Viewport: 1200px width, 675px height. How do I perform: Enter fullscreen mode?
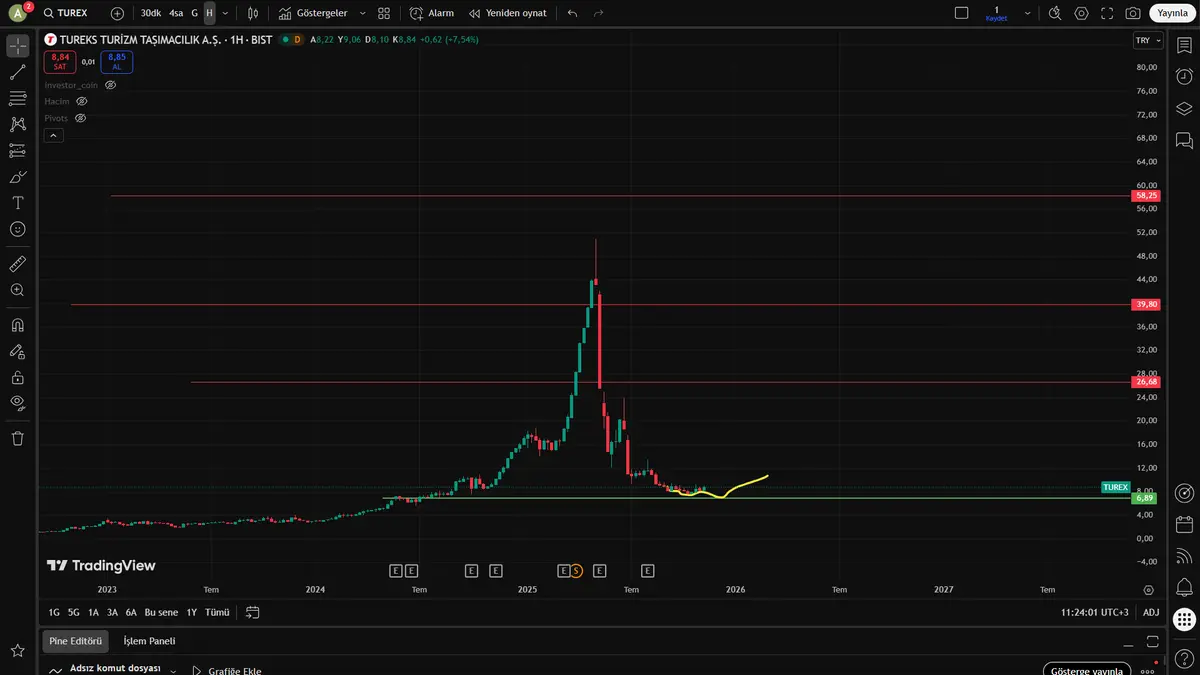click(1107, 13)
